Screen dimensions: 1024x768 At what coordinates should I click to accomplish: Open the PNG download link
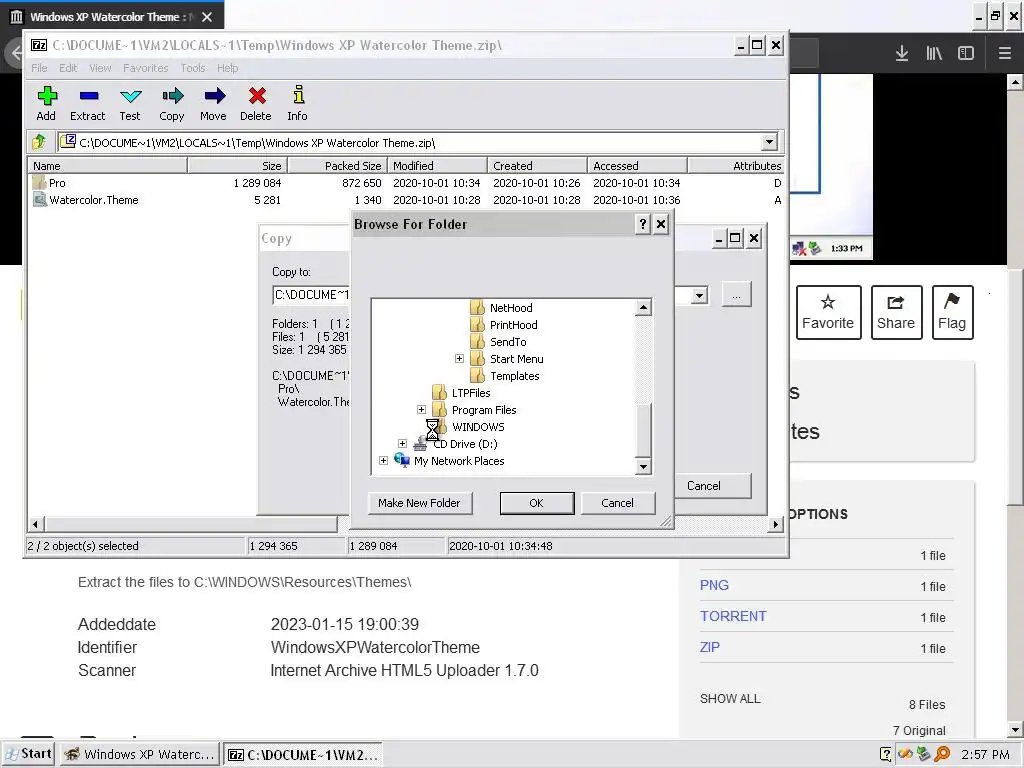pyautogui.click(x=714, y=585)
